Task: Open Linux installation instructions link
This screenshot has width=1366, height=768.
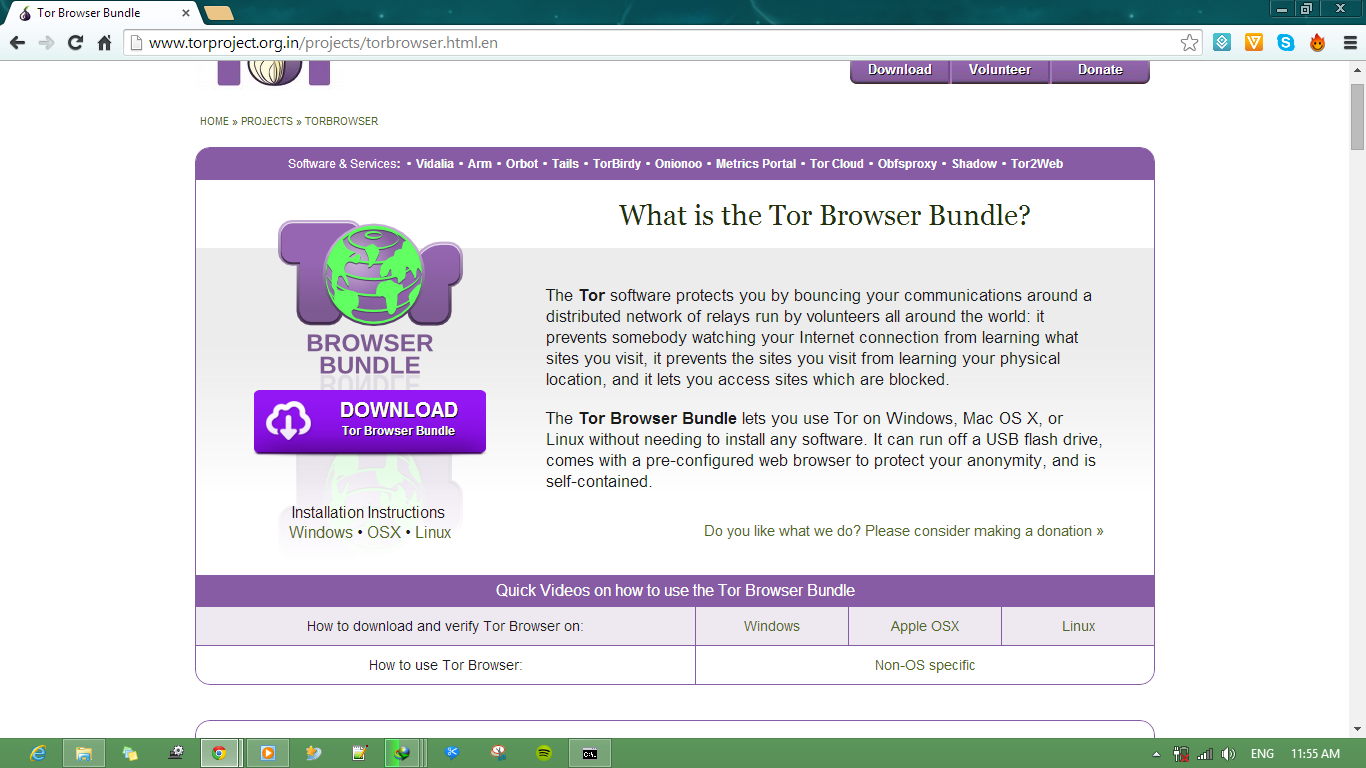Action: click(x=433, y=533)
